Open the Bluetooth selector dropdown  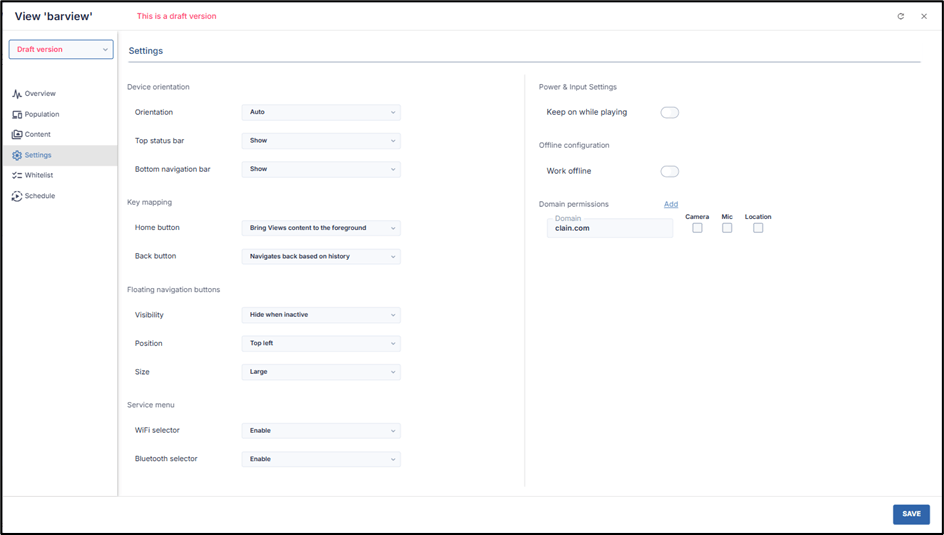click(x=321, y=460)
